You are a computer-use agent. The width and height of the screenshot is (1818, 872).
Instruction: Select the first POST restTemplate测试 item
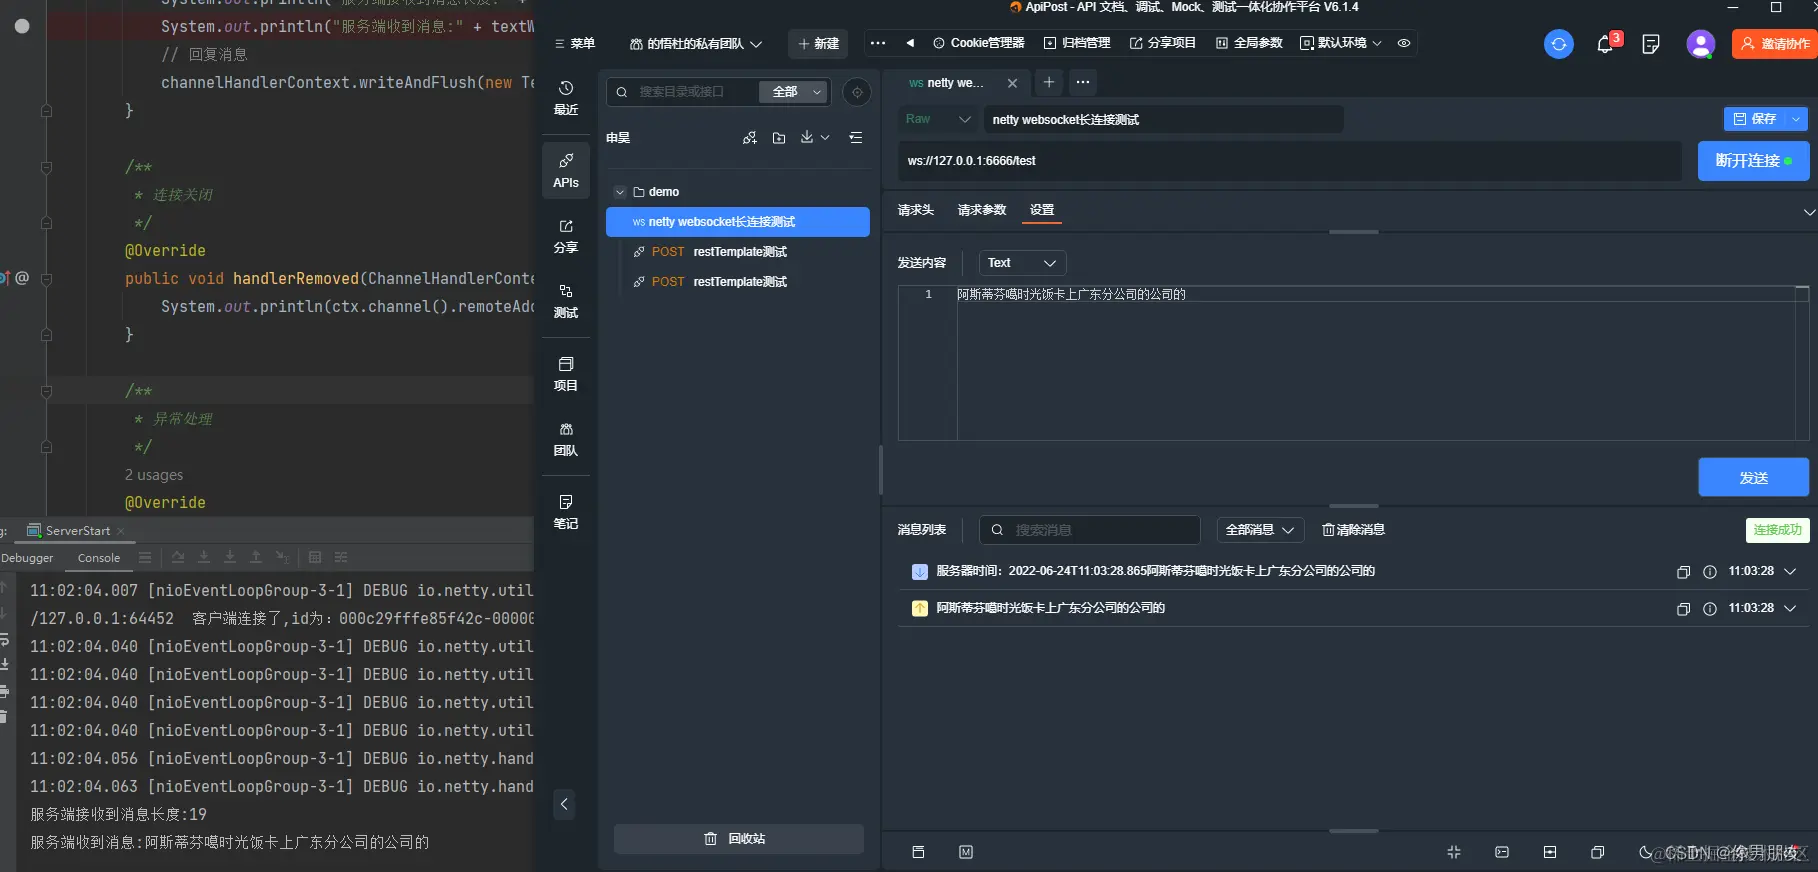pos(738,252)
